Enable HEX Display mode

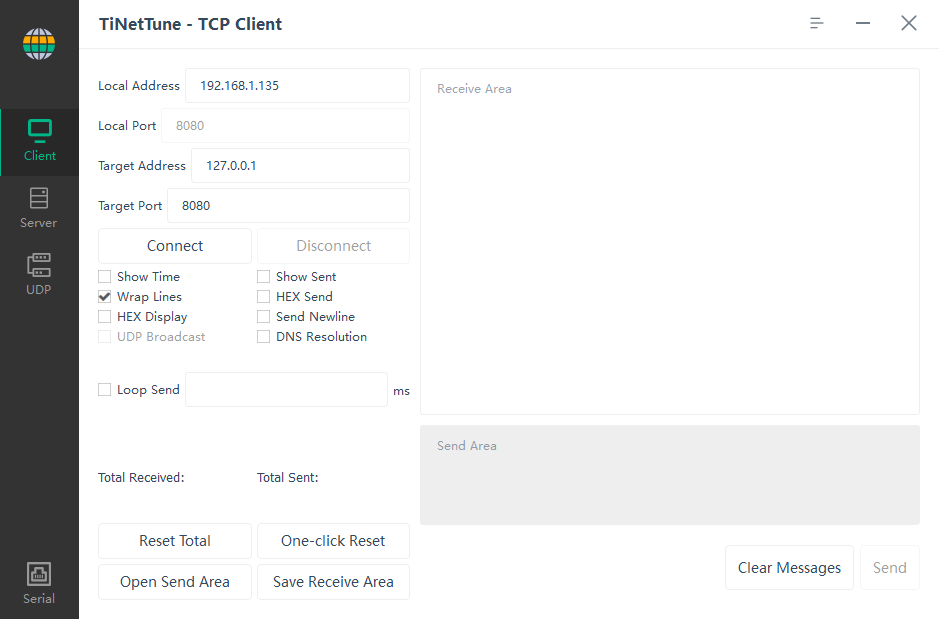(104, 316)
